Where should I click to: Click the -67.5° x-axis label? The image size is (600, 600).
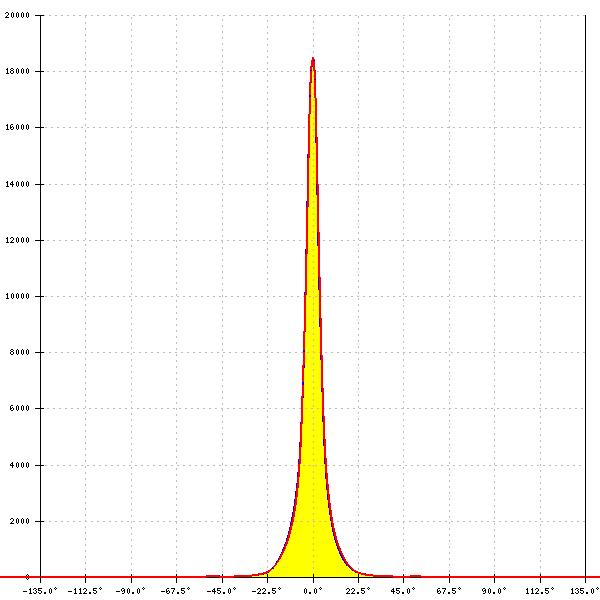[x=176, y=591]
